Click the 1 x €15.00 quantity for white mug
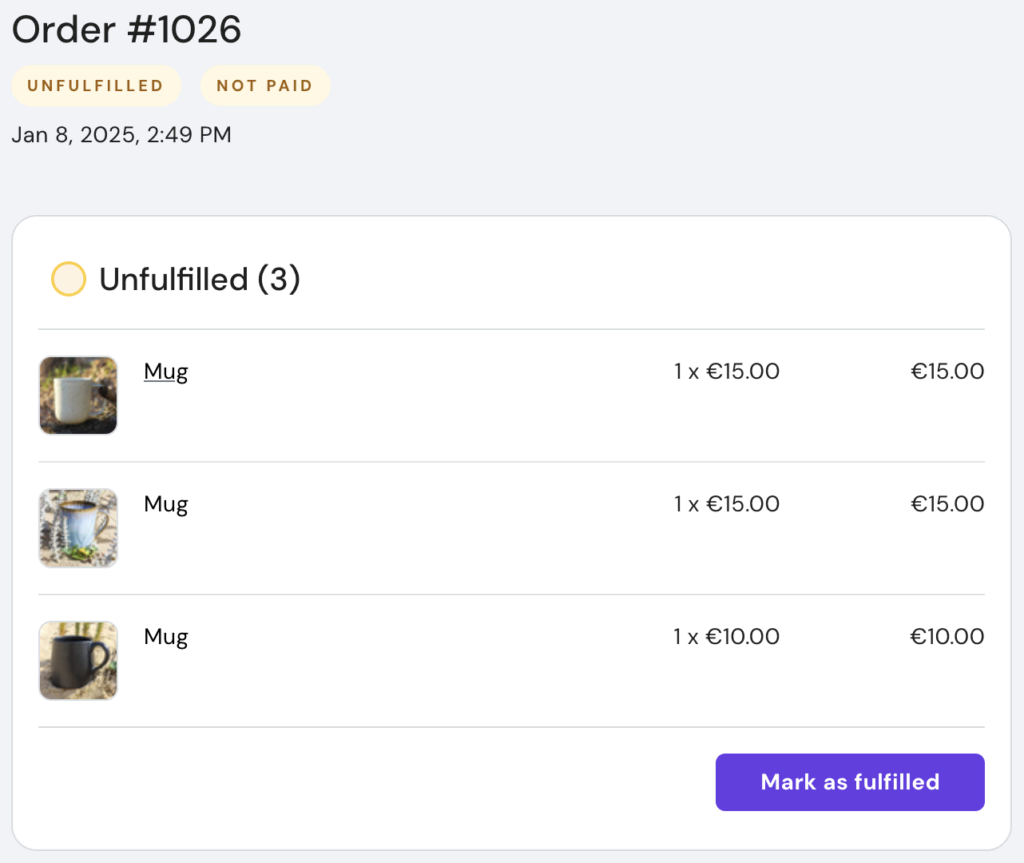 (726, 372)
